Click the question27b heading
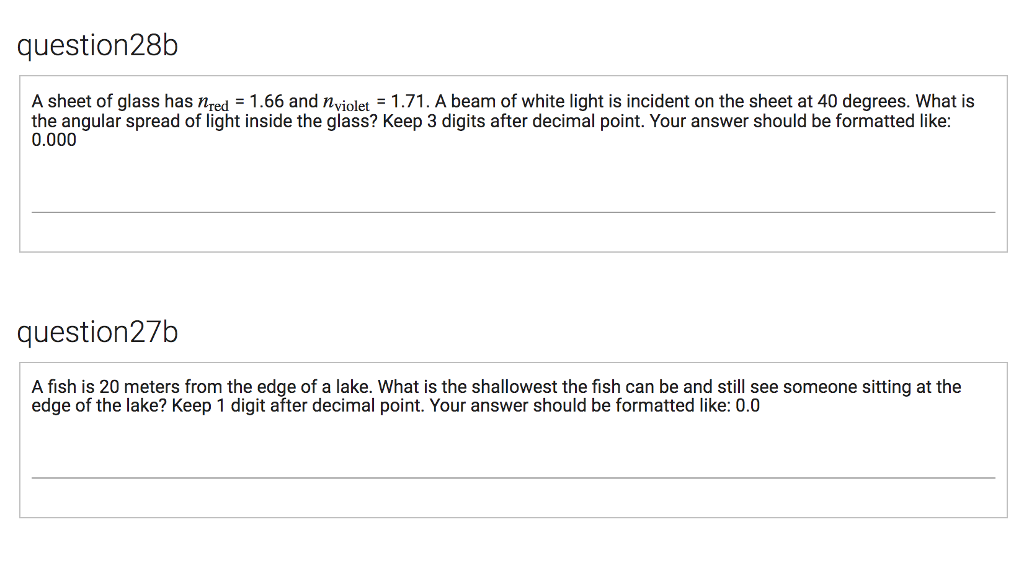1024x568 pixels. (97, 332)
